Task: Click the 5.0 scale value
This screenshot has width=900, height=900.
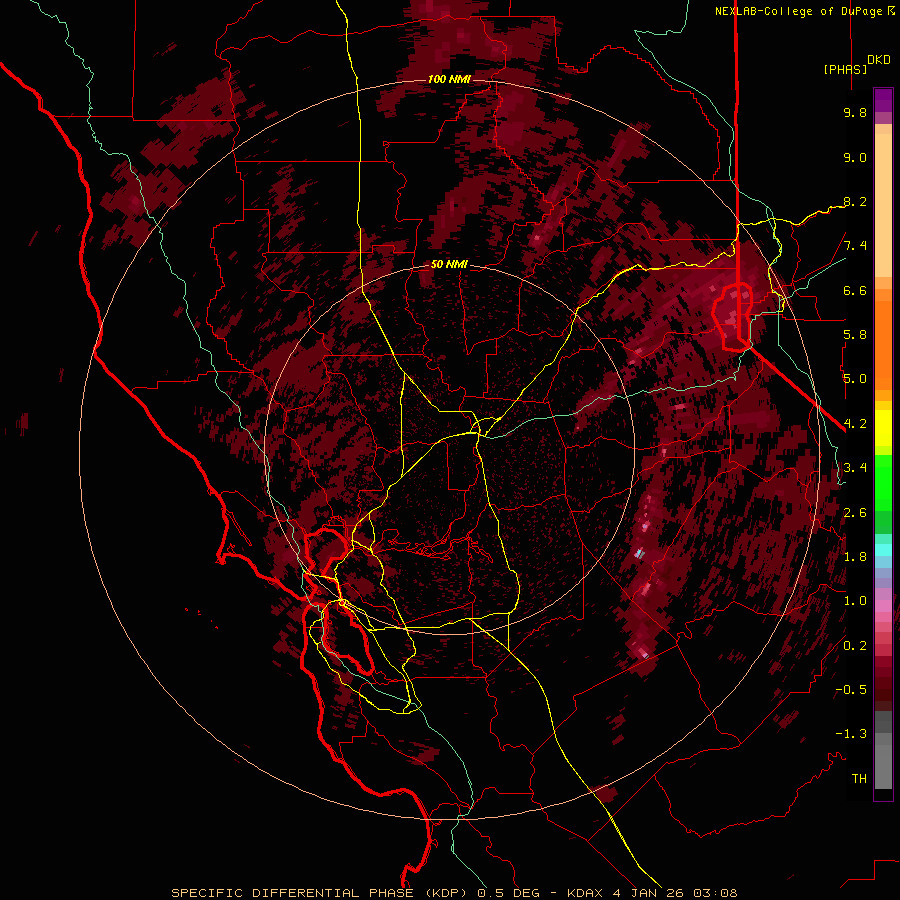Action: point(855,379)
